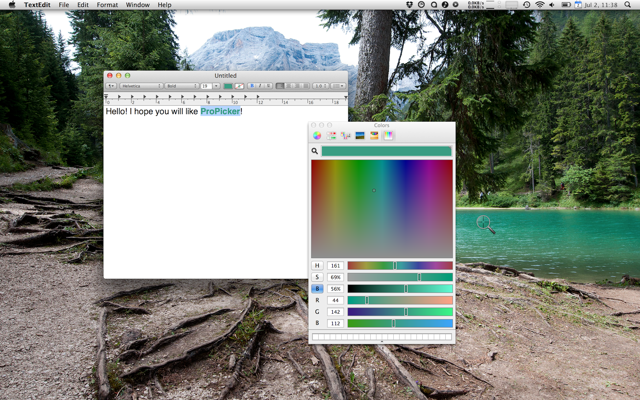
Task: Open the Apple menu
Action: click(x=12, y=5)
